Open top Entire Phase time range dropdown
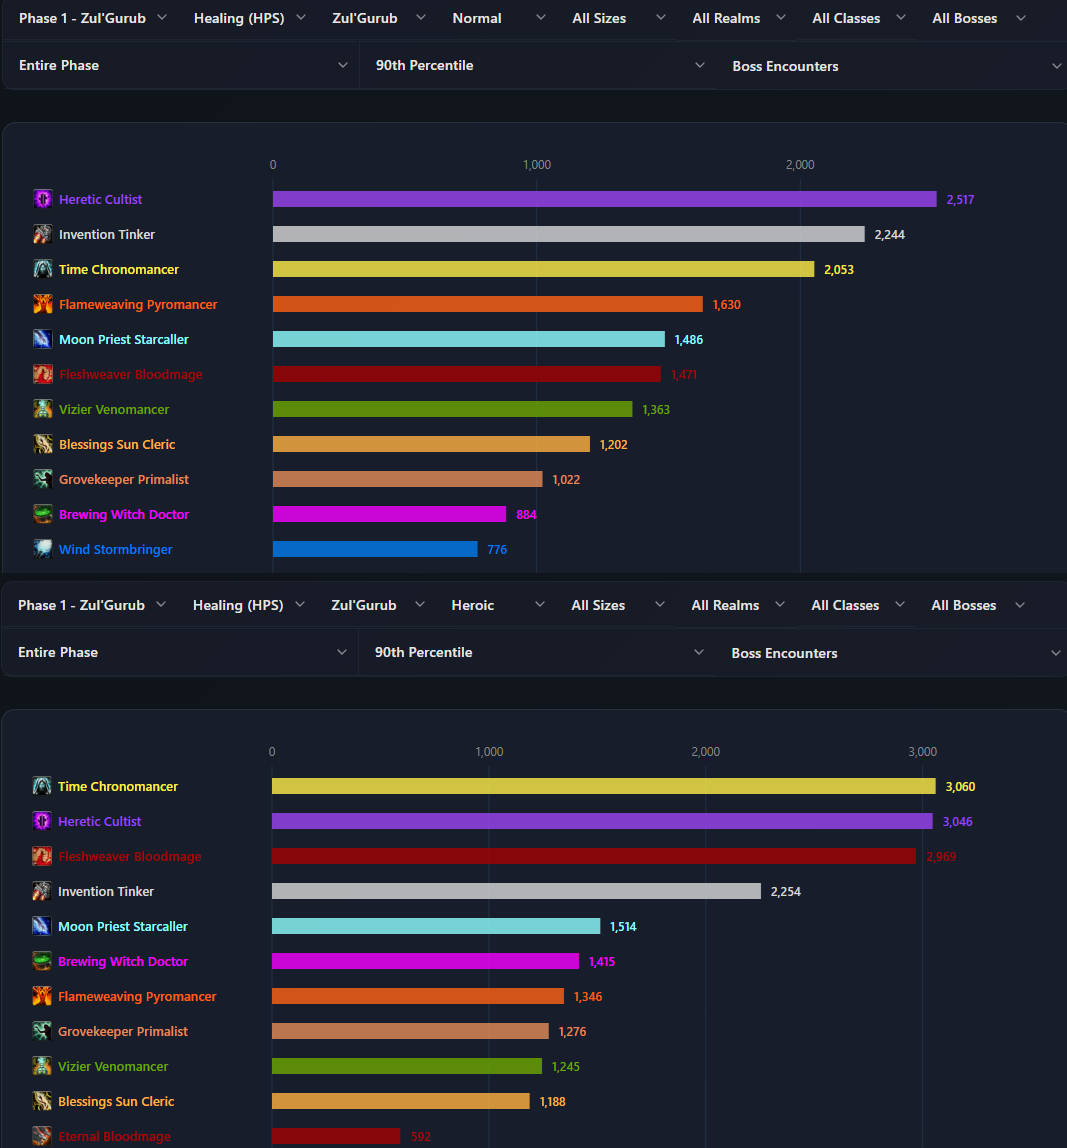 pos(182,65)
